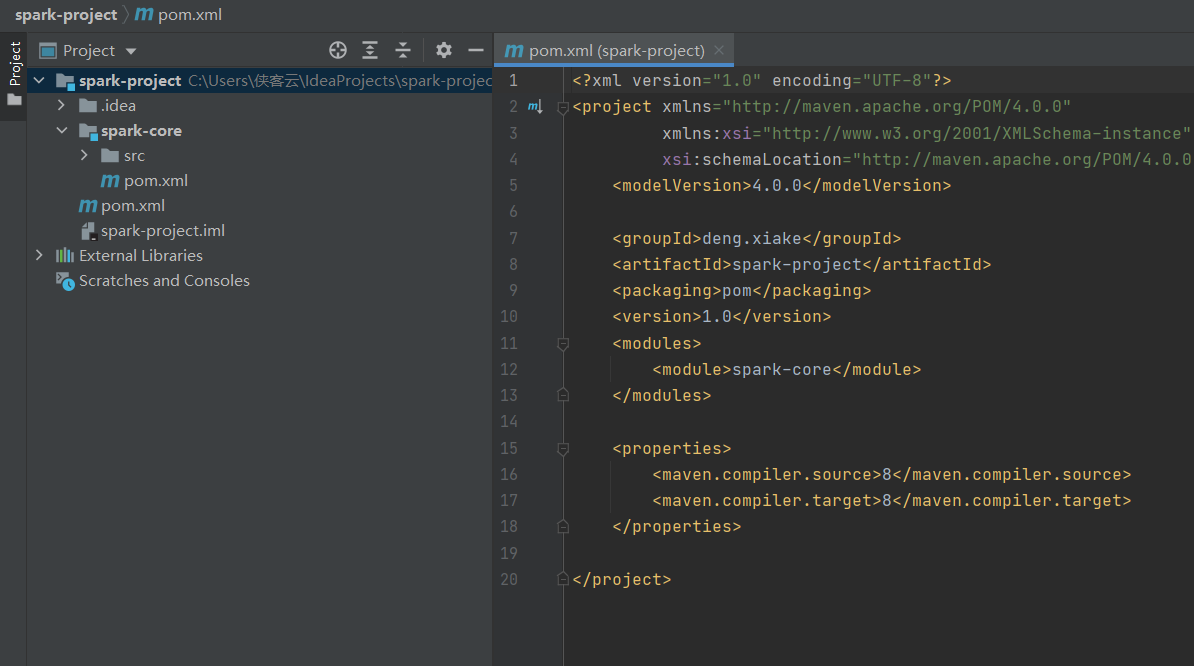This screenshot has width=1194, height=666.
Task: Click pom.xml in the breadcrumb
Action: (190, 14)
